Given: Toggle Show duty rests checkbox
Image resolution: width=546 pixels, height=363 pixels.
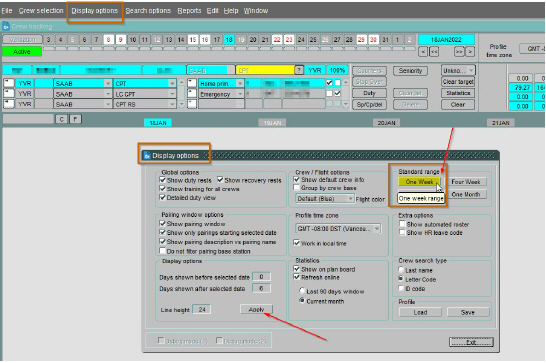Looking at the screenshot, I should pos(162,180).
